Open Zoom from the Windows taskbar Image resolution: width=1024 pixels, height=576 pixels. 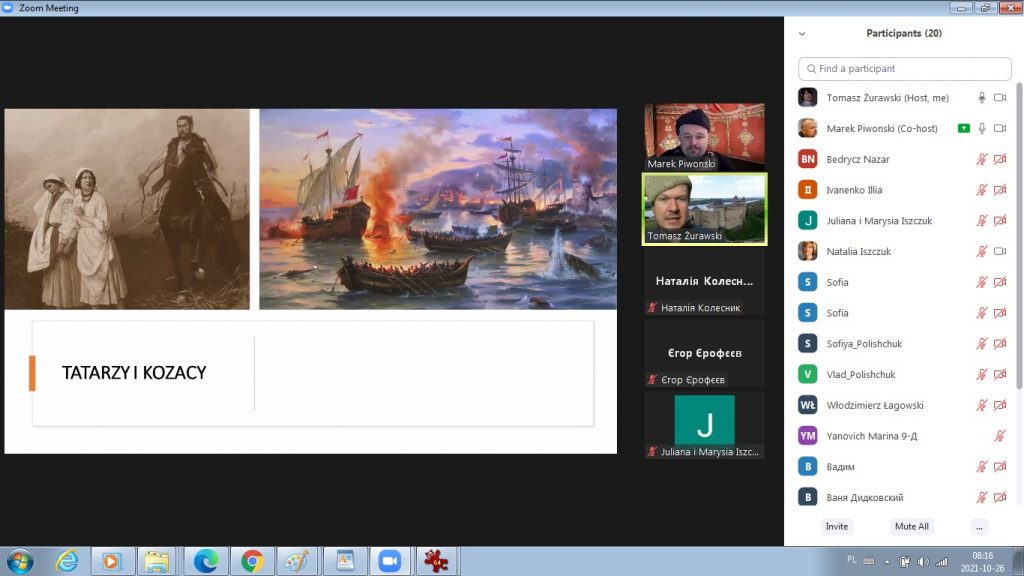(x=387, y=561)
